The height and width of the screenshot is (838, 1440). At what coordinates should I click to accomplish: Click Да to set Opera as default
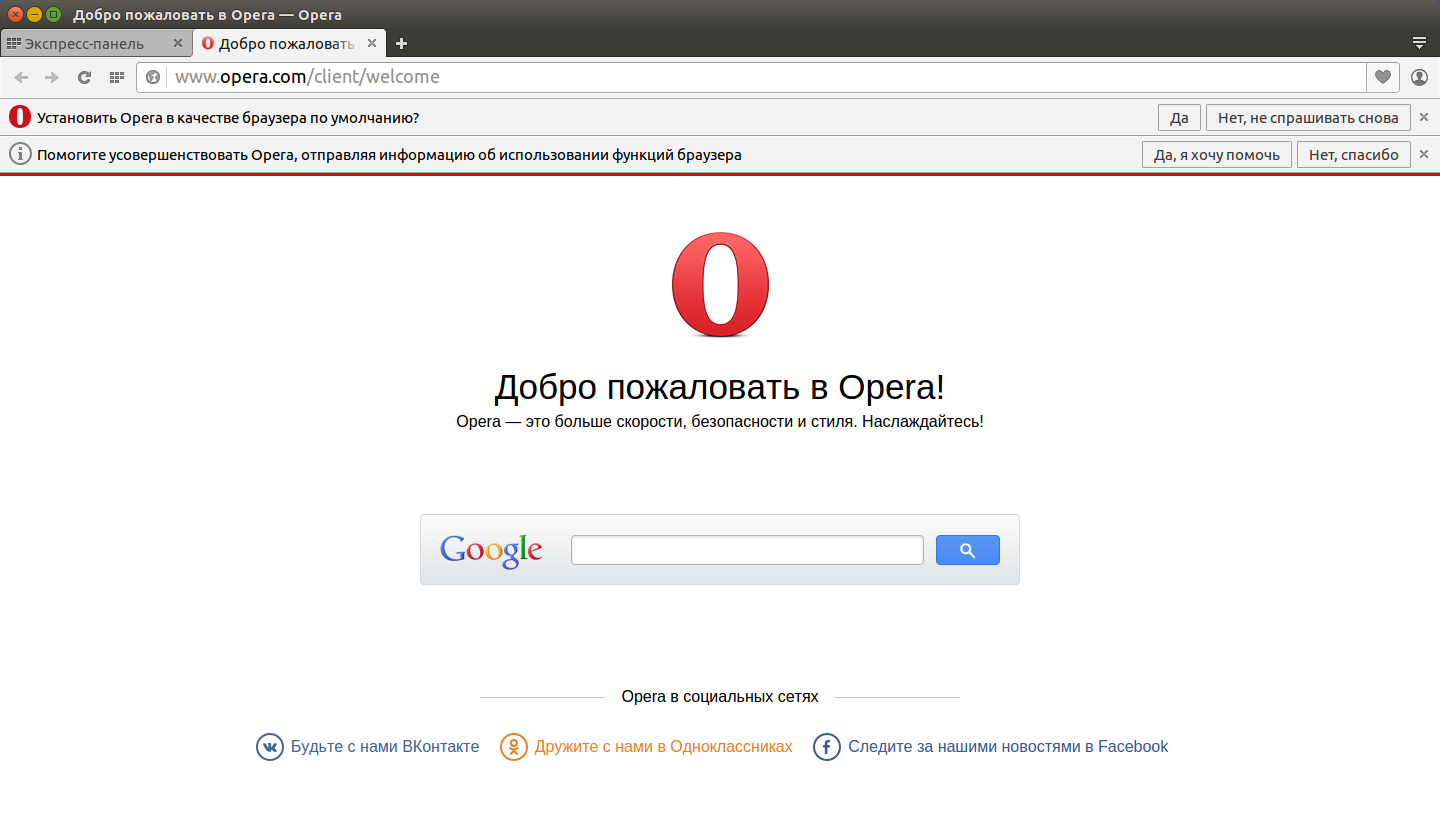1178,117
